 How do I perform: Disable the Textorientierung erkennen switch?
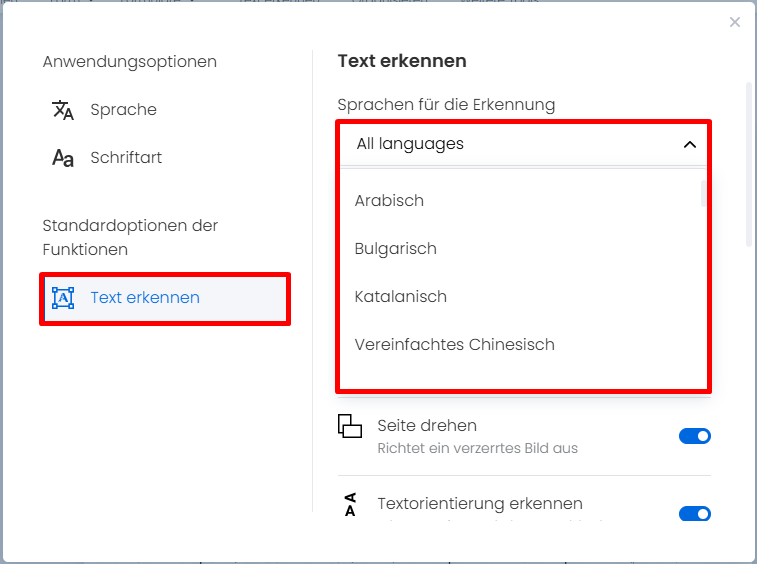point(695,514)
